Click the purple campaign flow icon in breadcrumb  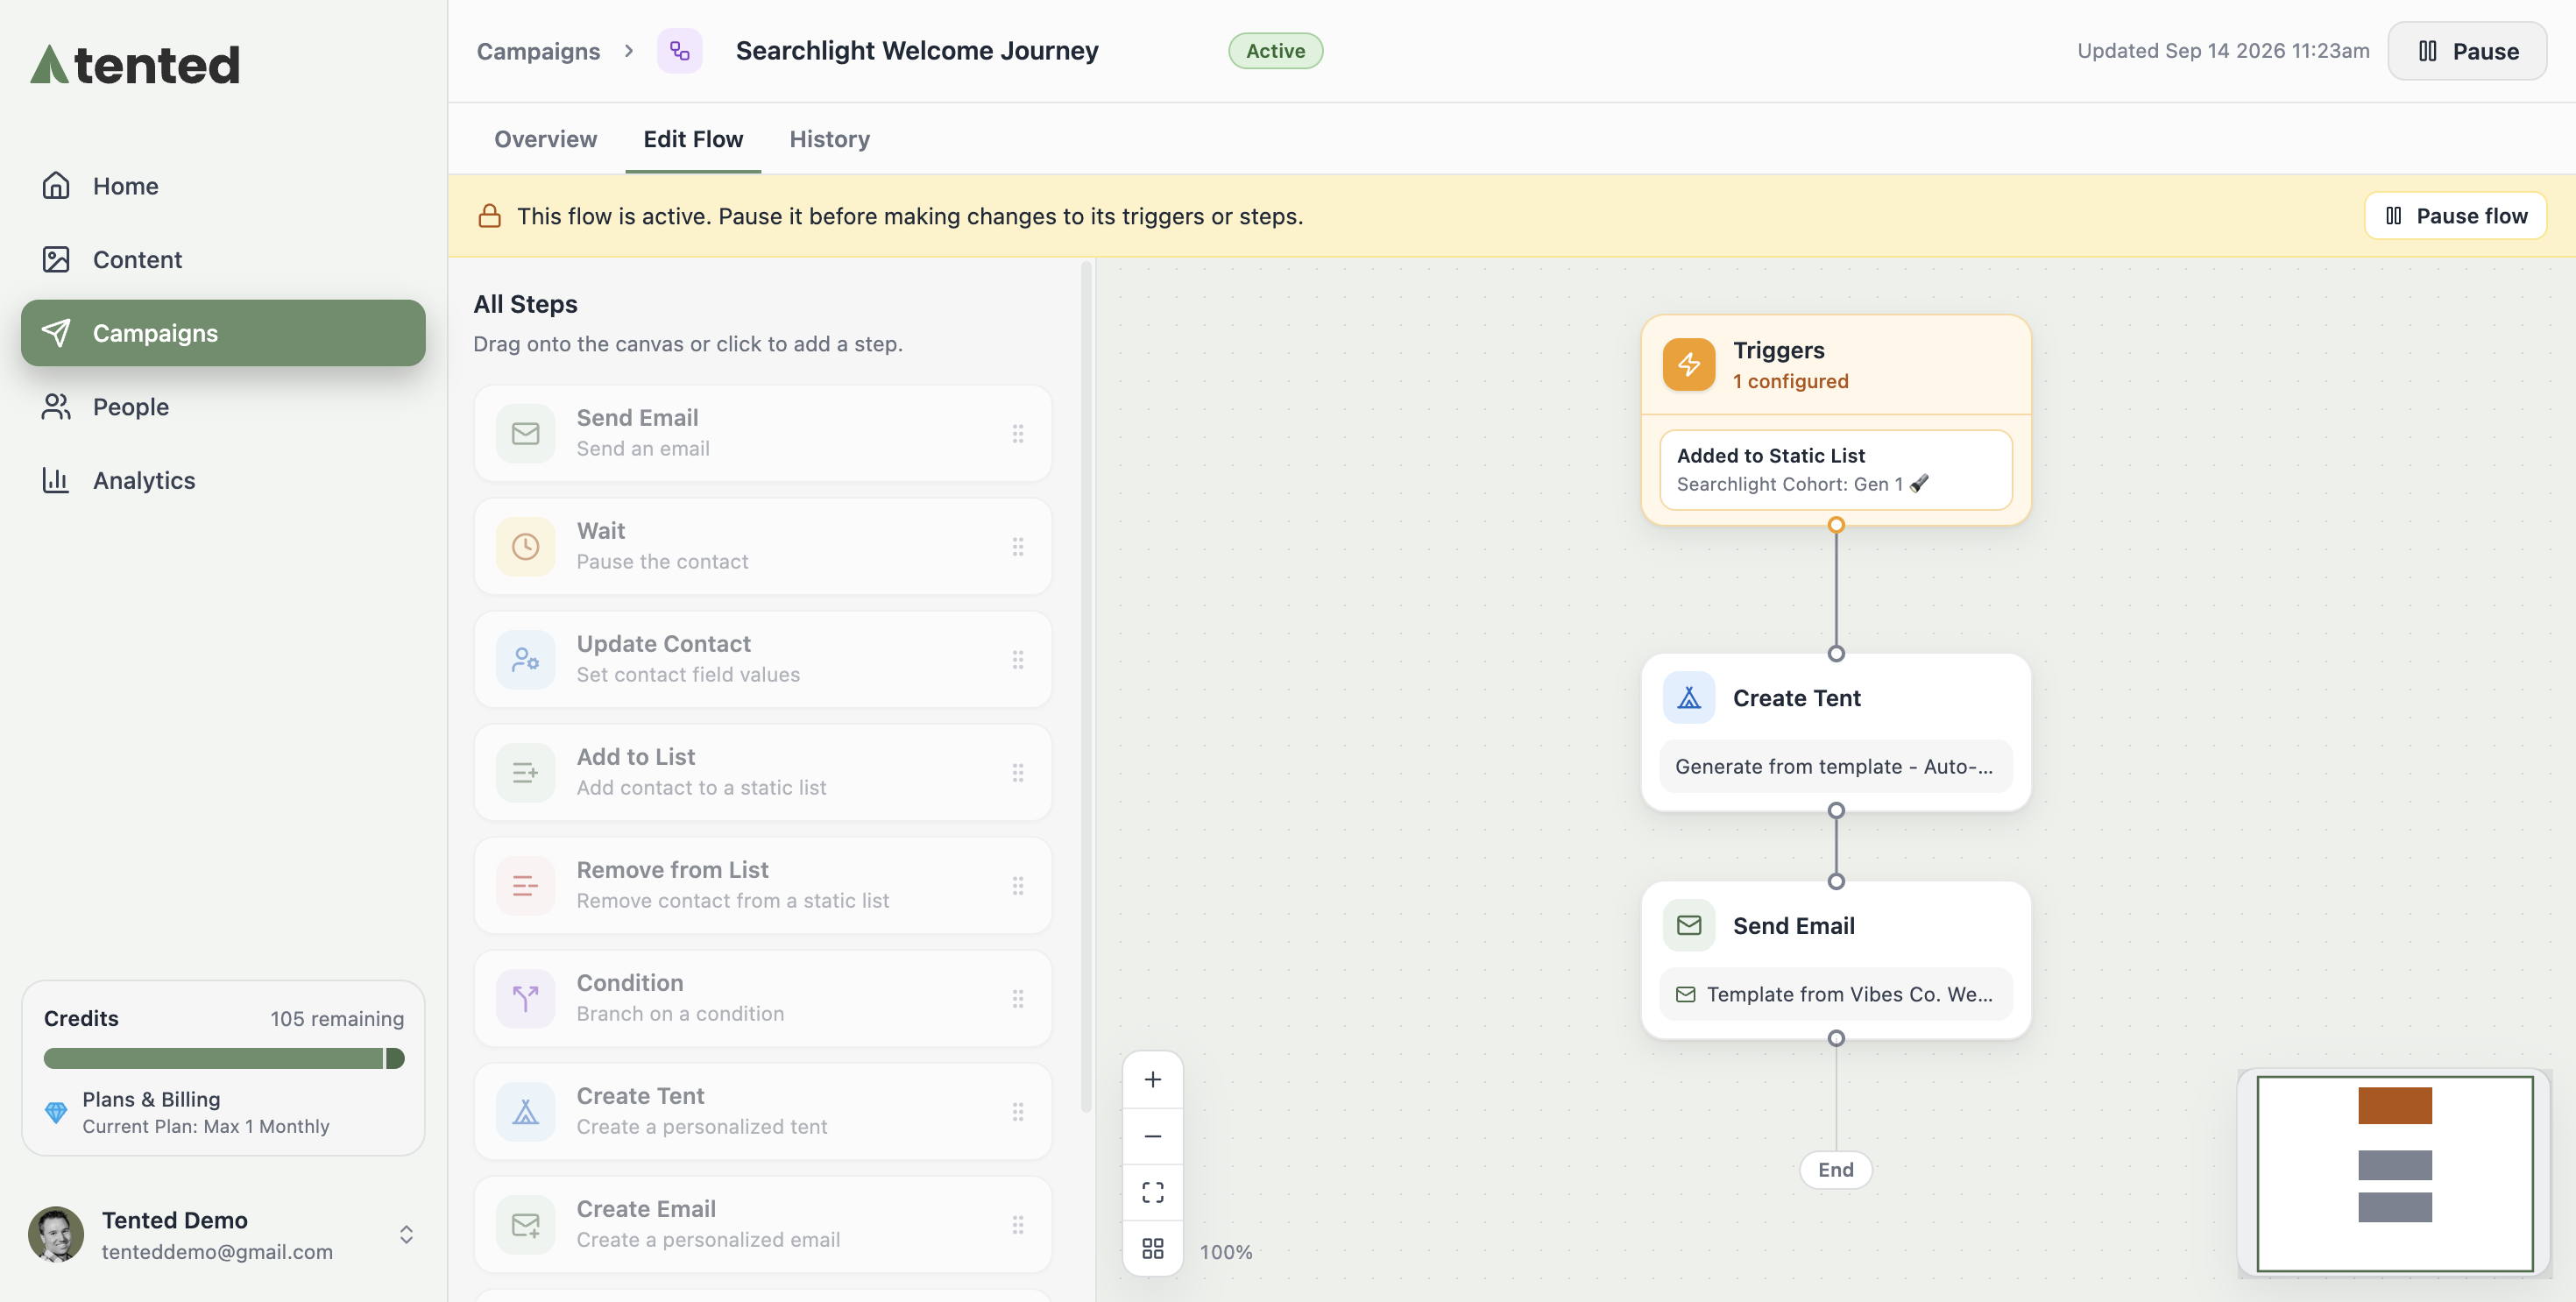679,50
